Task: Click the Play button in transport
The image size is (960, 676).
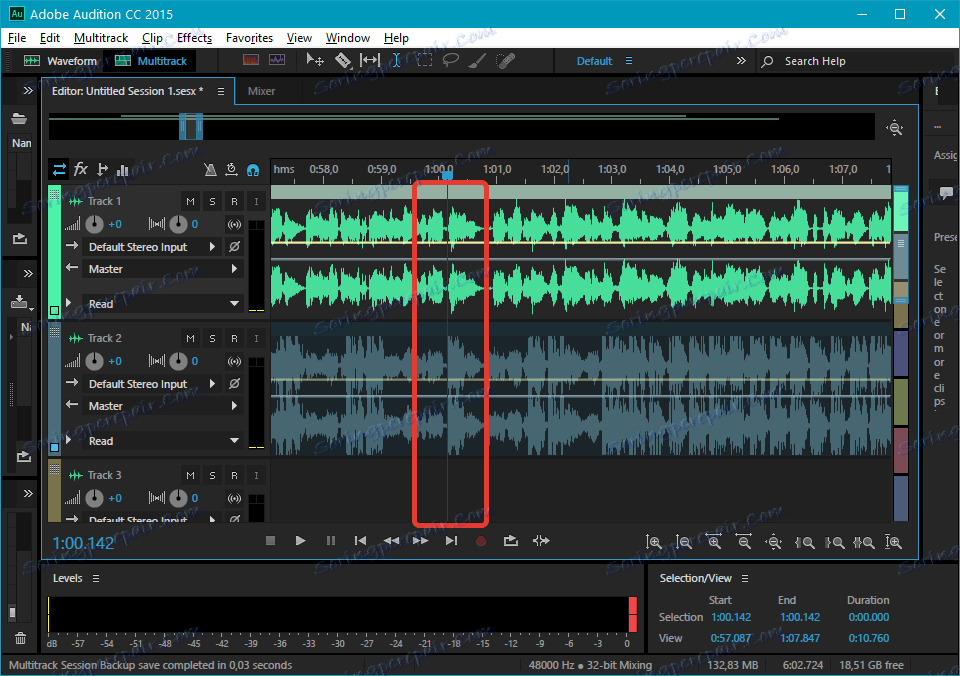Action: [x=300, y=541]
